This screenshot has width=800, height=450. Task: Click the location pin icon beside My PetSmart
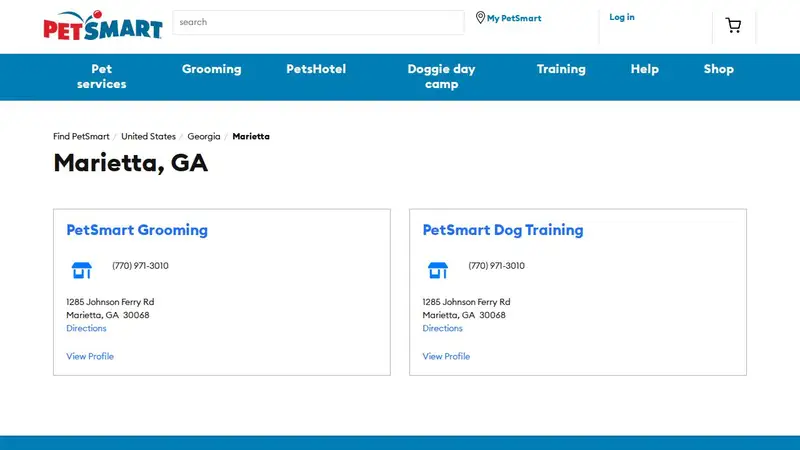click(x=480, y=18)
